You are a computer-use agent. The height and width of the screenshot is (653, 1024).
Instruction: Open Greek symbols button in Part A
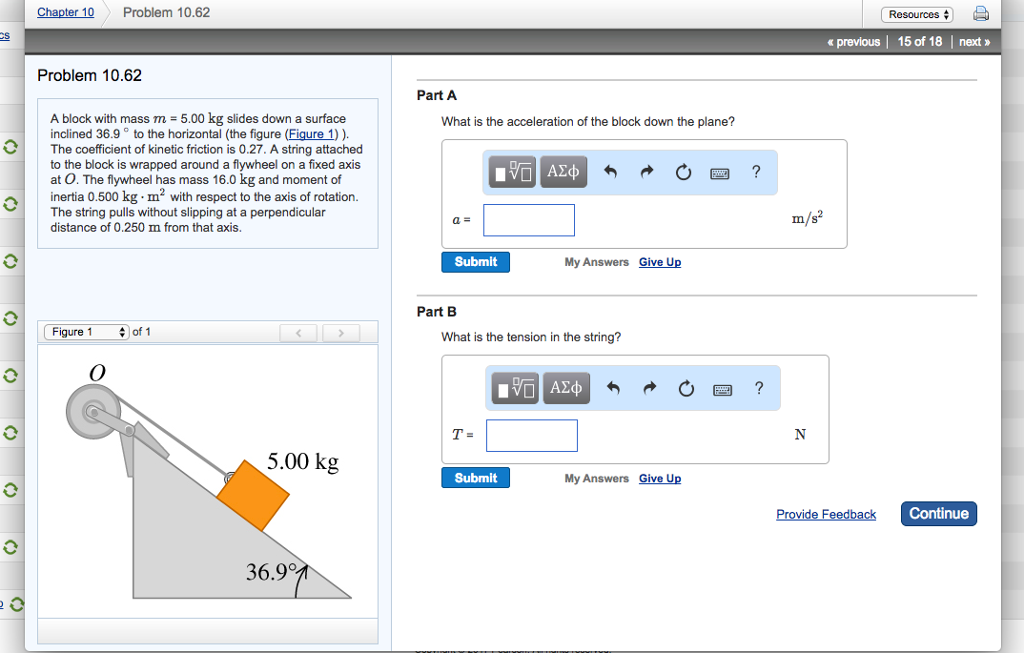click(563, 172)
